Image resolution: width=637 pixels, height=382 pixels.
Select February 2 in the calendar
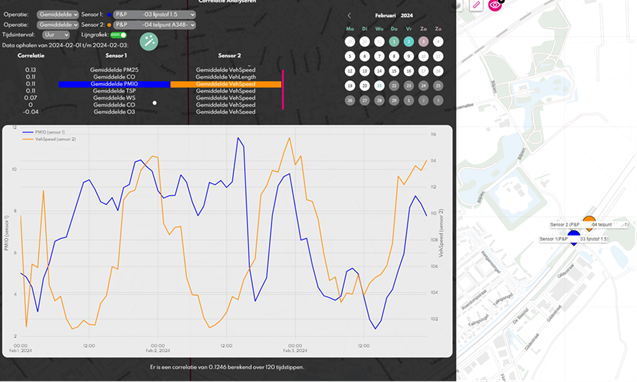pyautogui.click(x=409, y=41)
